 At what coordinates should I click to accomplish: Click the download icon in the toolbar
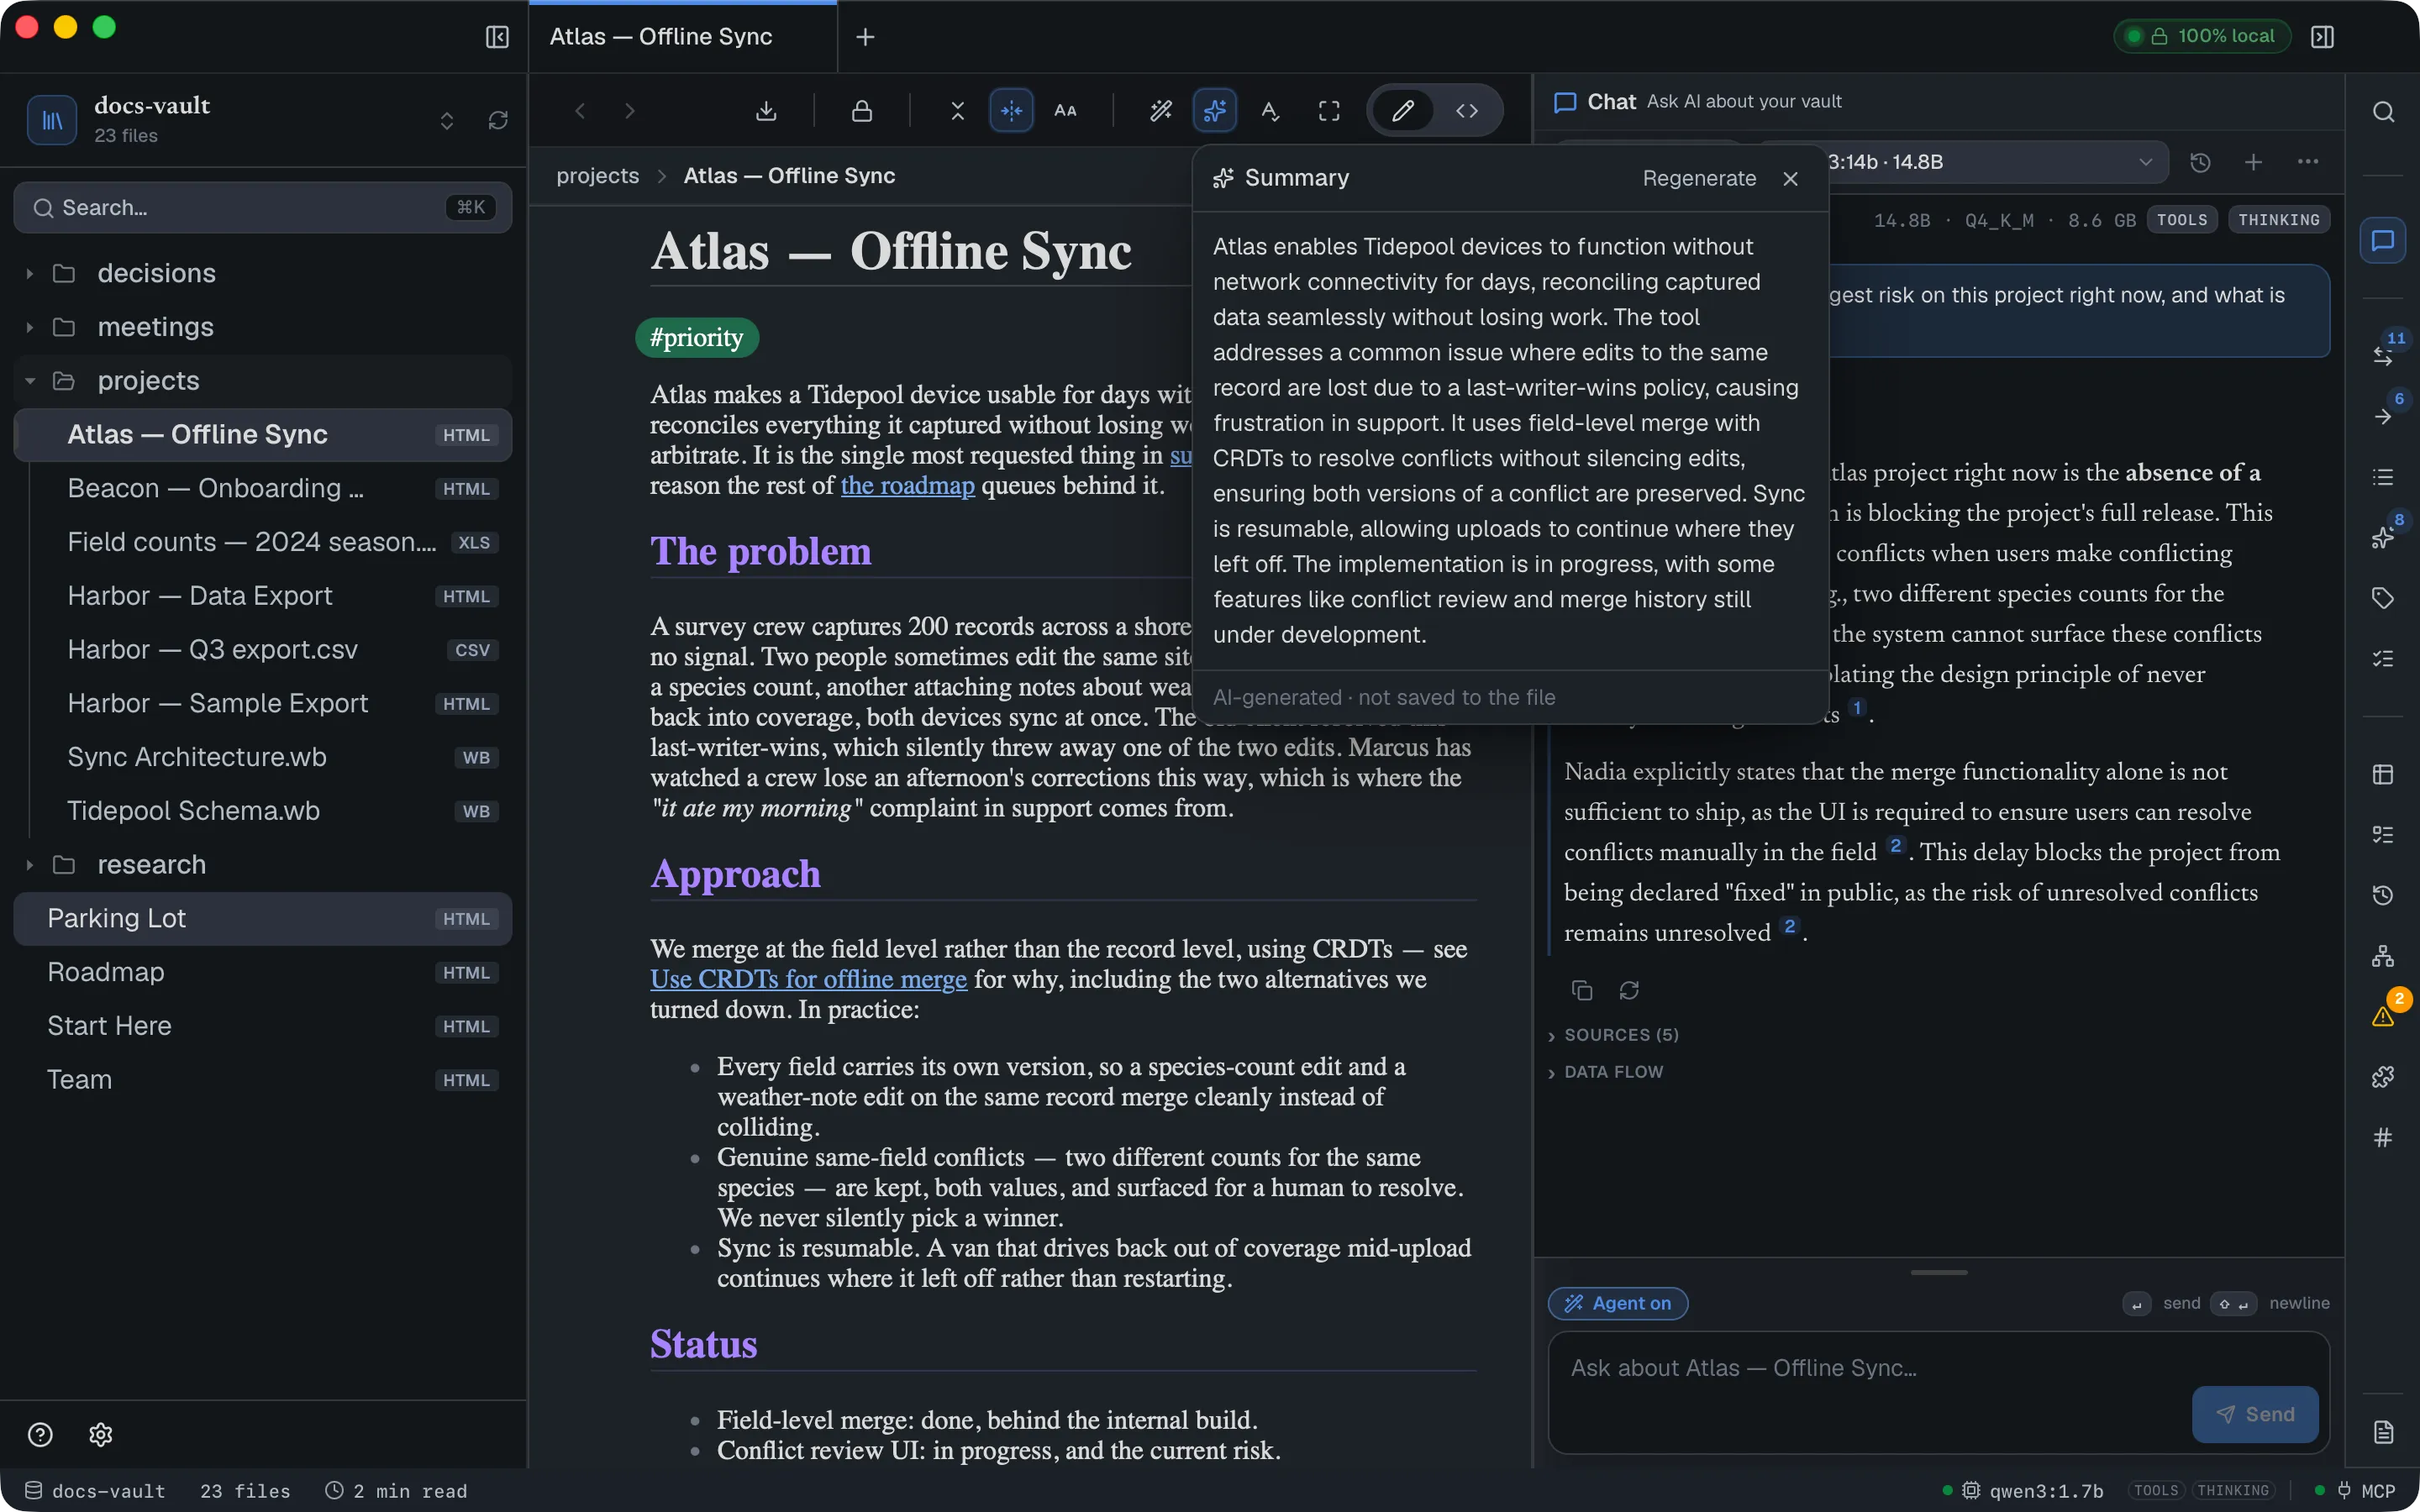point(766,111)
